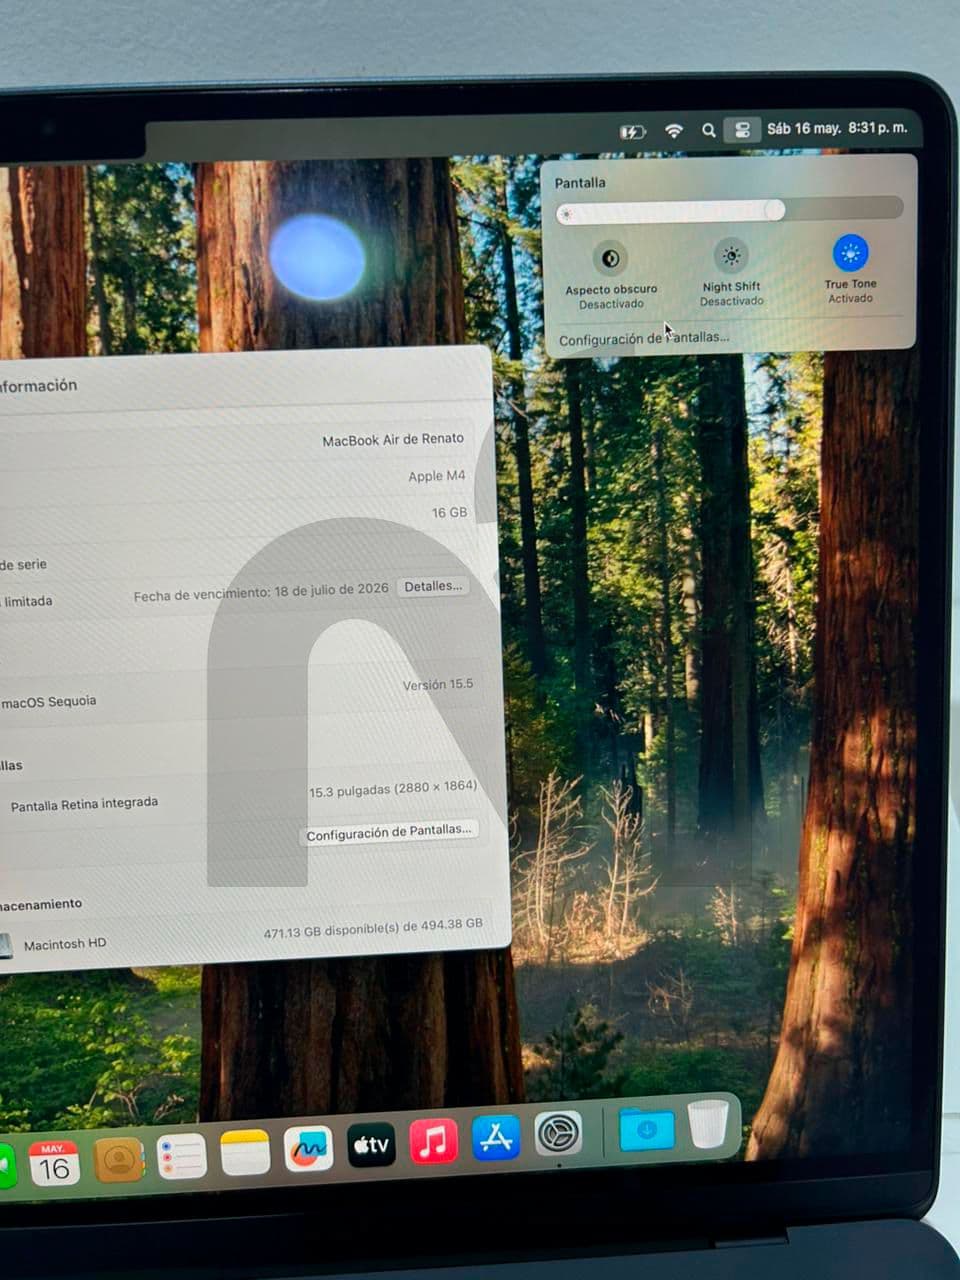Select the 'MacBook Air de Renato' name
960x1280 pixels.
click(393, 439)
